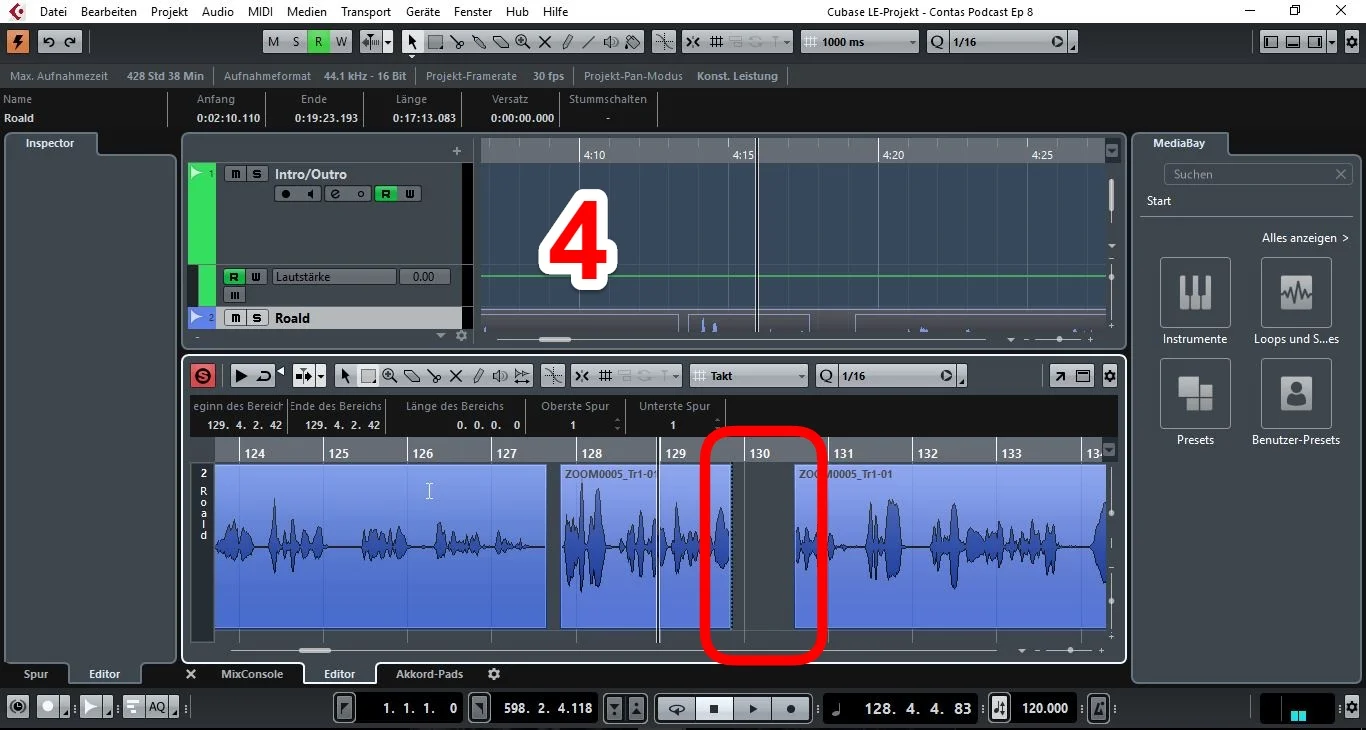This screenshot has width=1366, height=730.
Task: Select the Zoom tool in the lower editor toolbar
Action: 390,376
